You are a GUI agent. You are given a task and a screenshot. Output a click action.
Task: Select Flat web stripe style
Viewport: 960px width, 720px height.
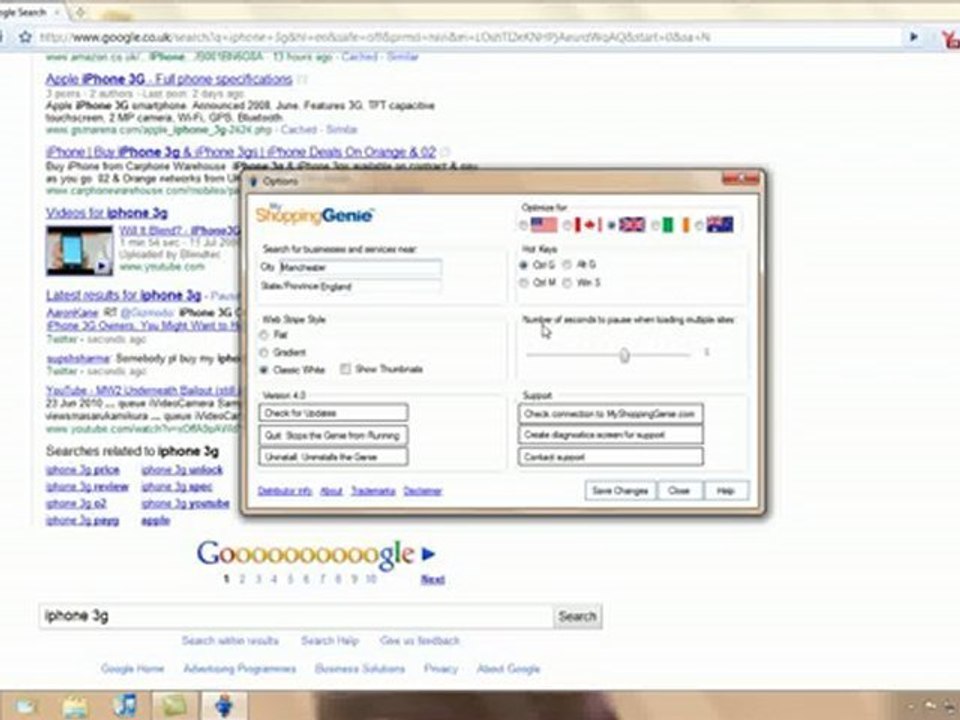pyautogui.click(x=264, y=335)
